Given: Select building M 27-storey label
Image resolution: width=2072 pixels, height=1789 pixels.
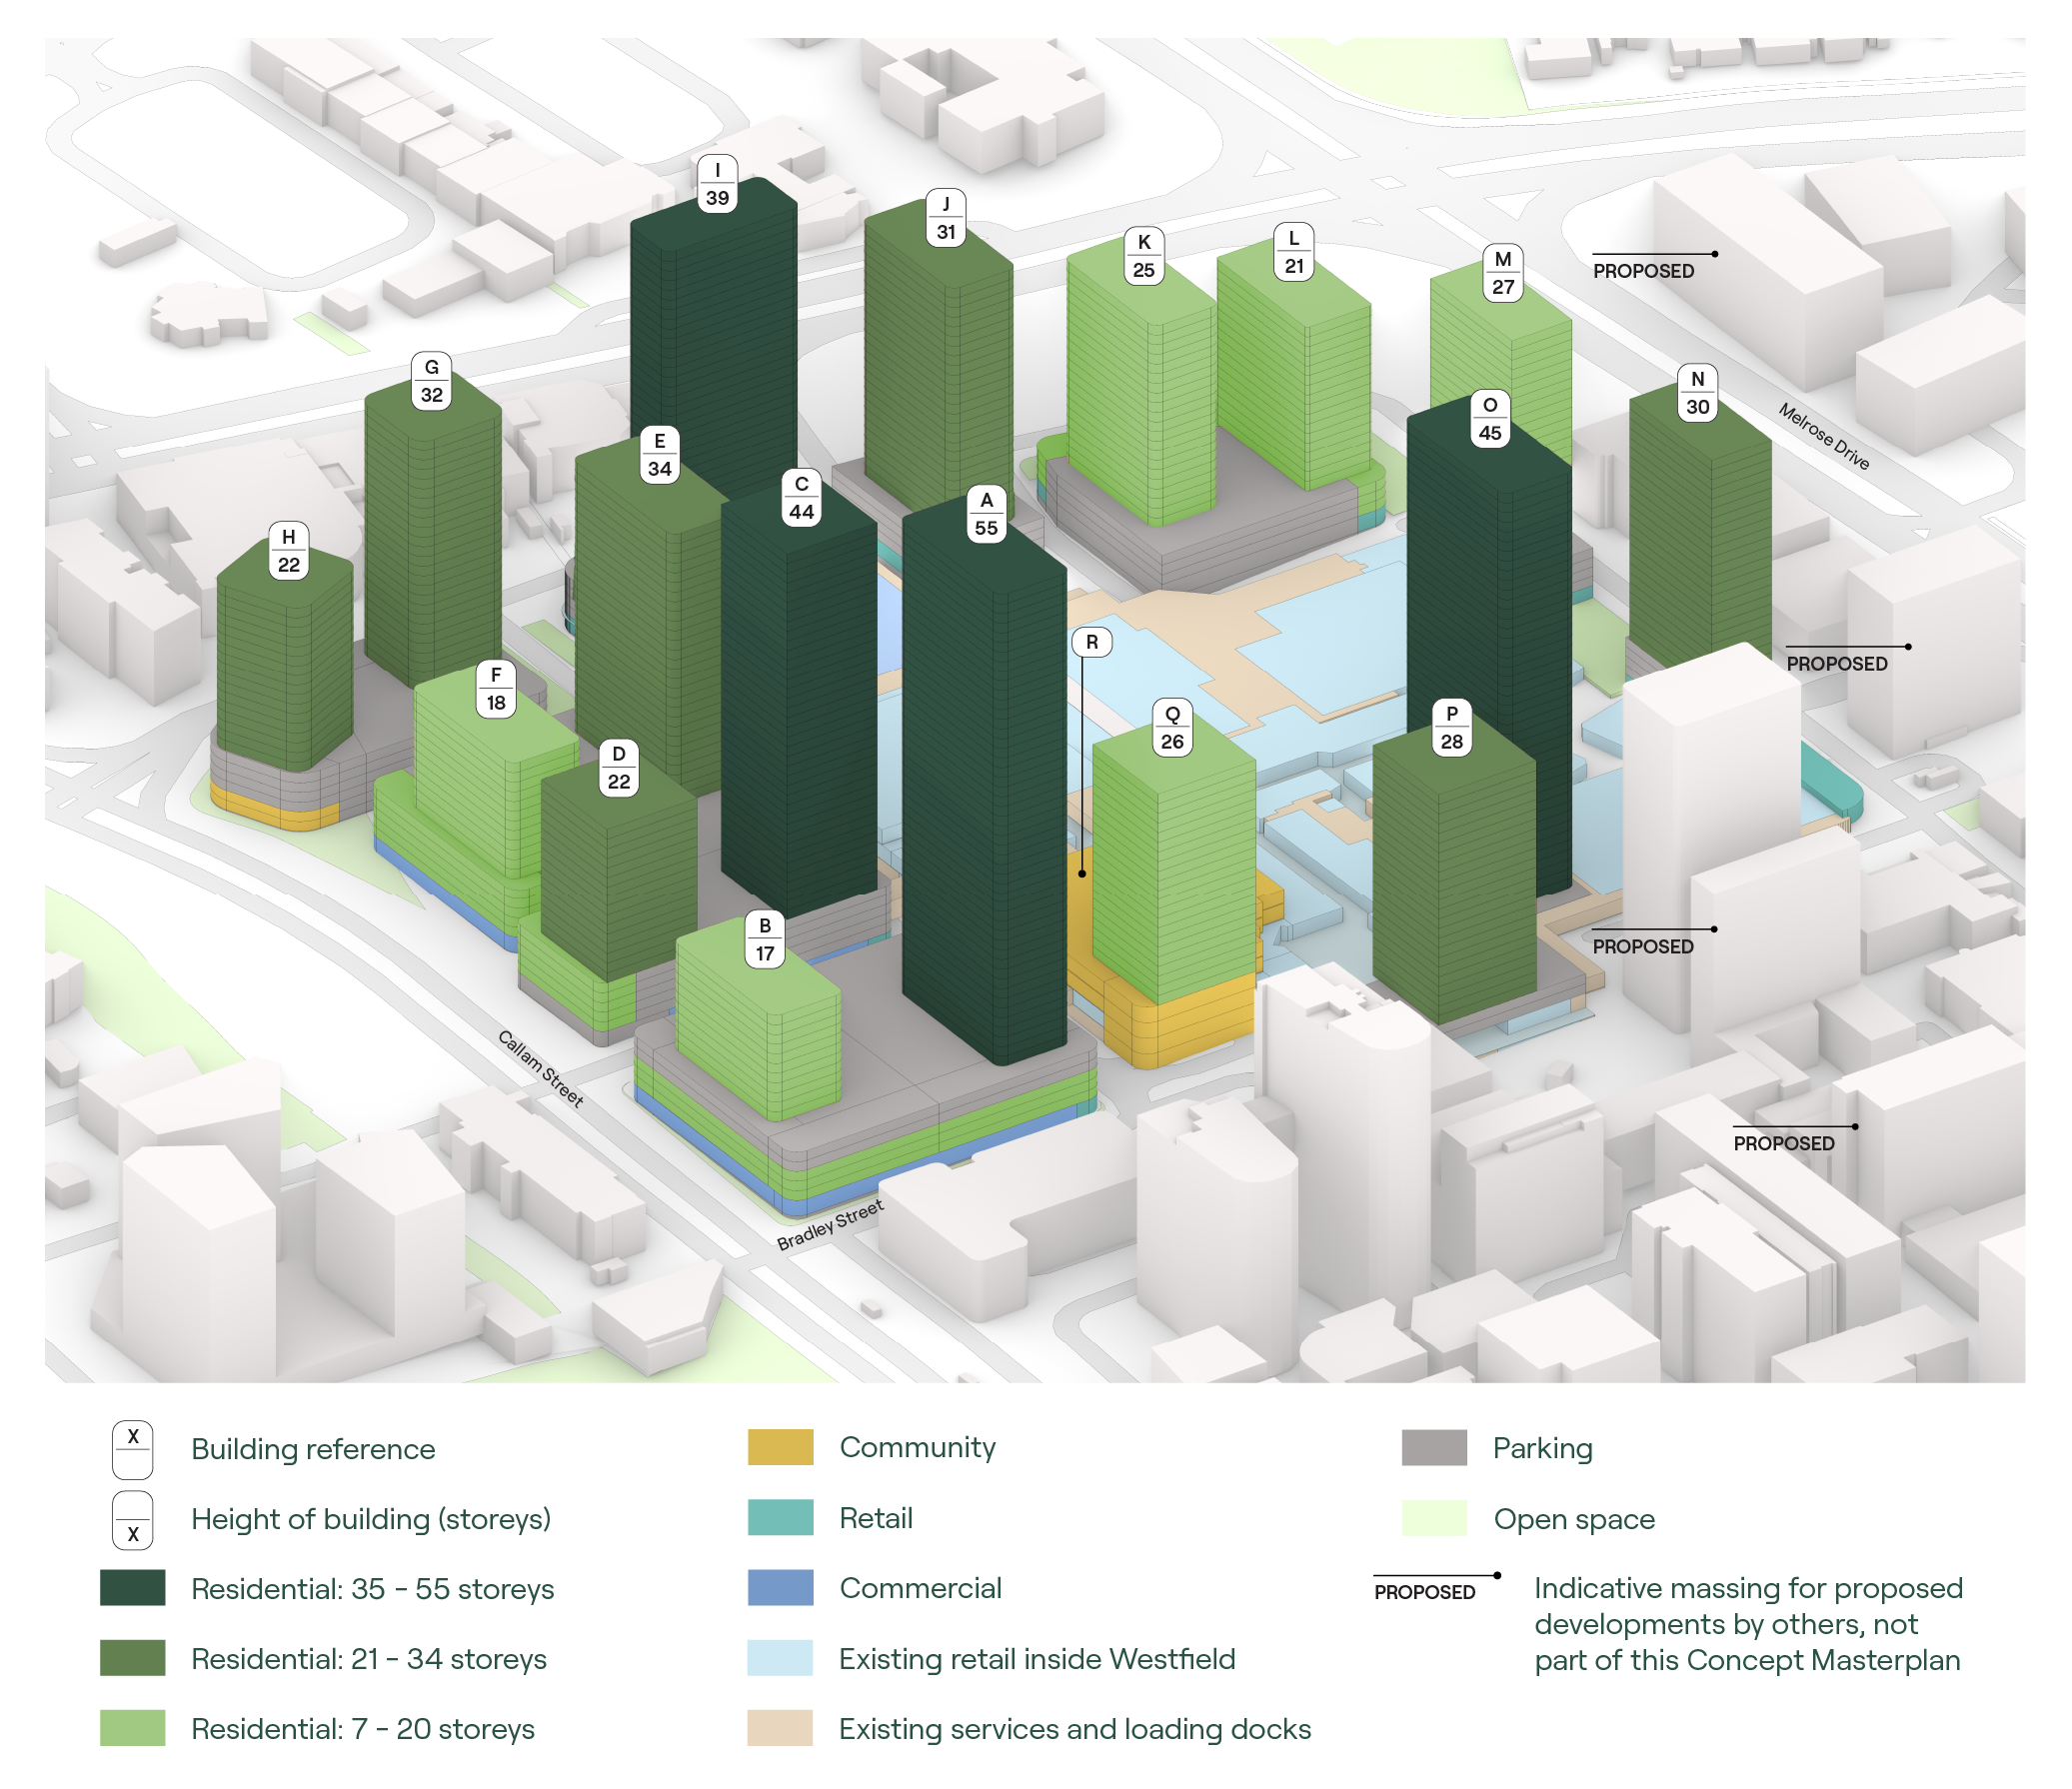Looking at the screenshot, I should [x=1502, y=273].
